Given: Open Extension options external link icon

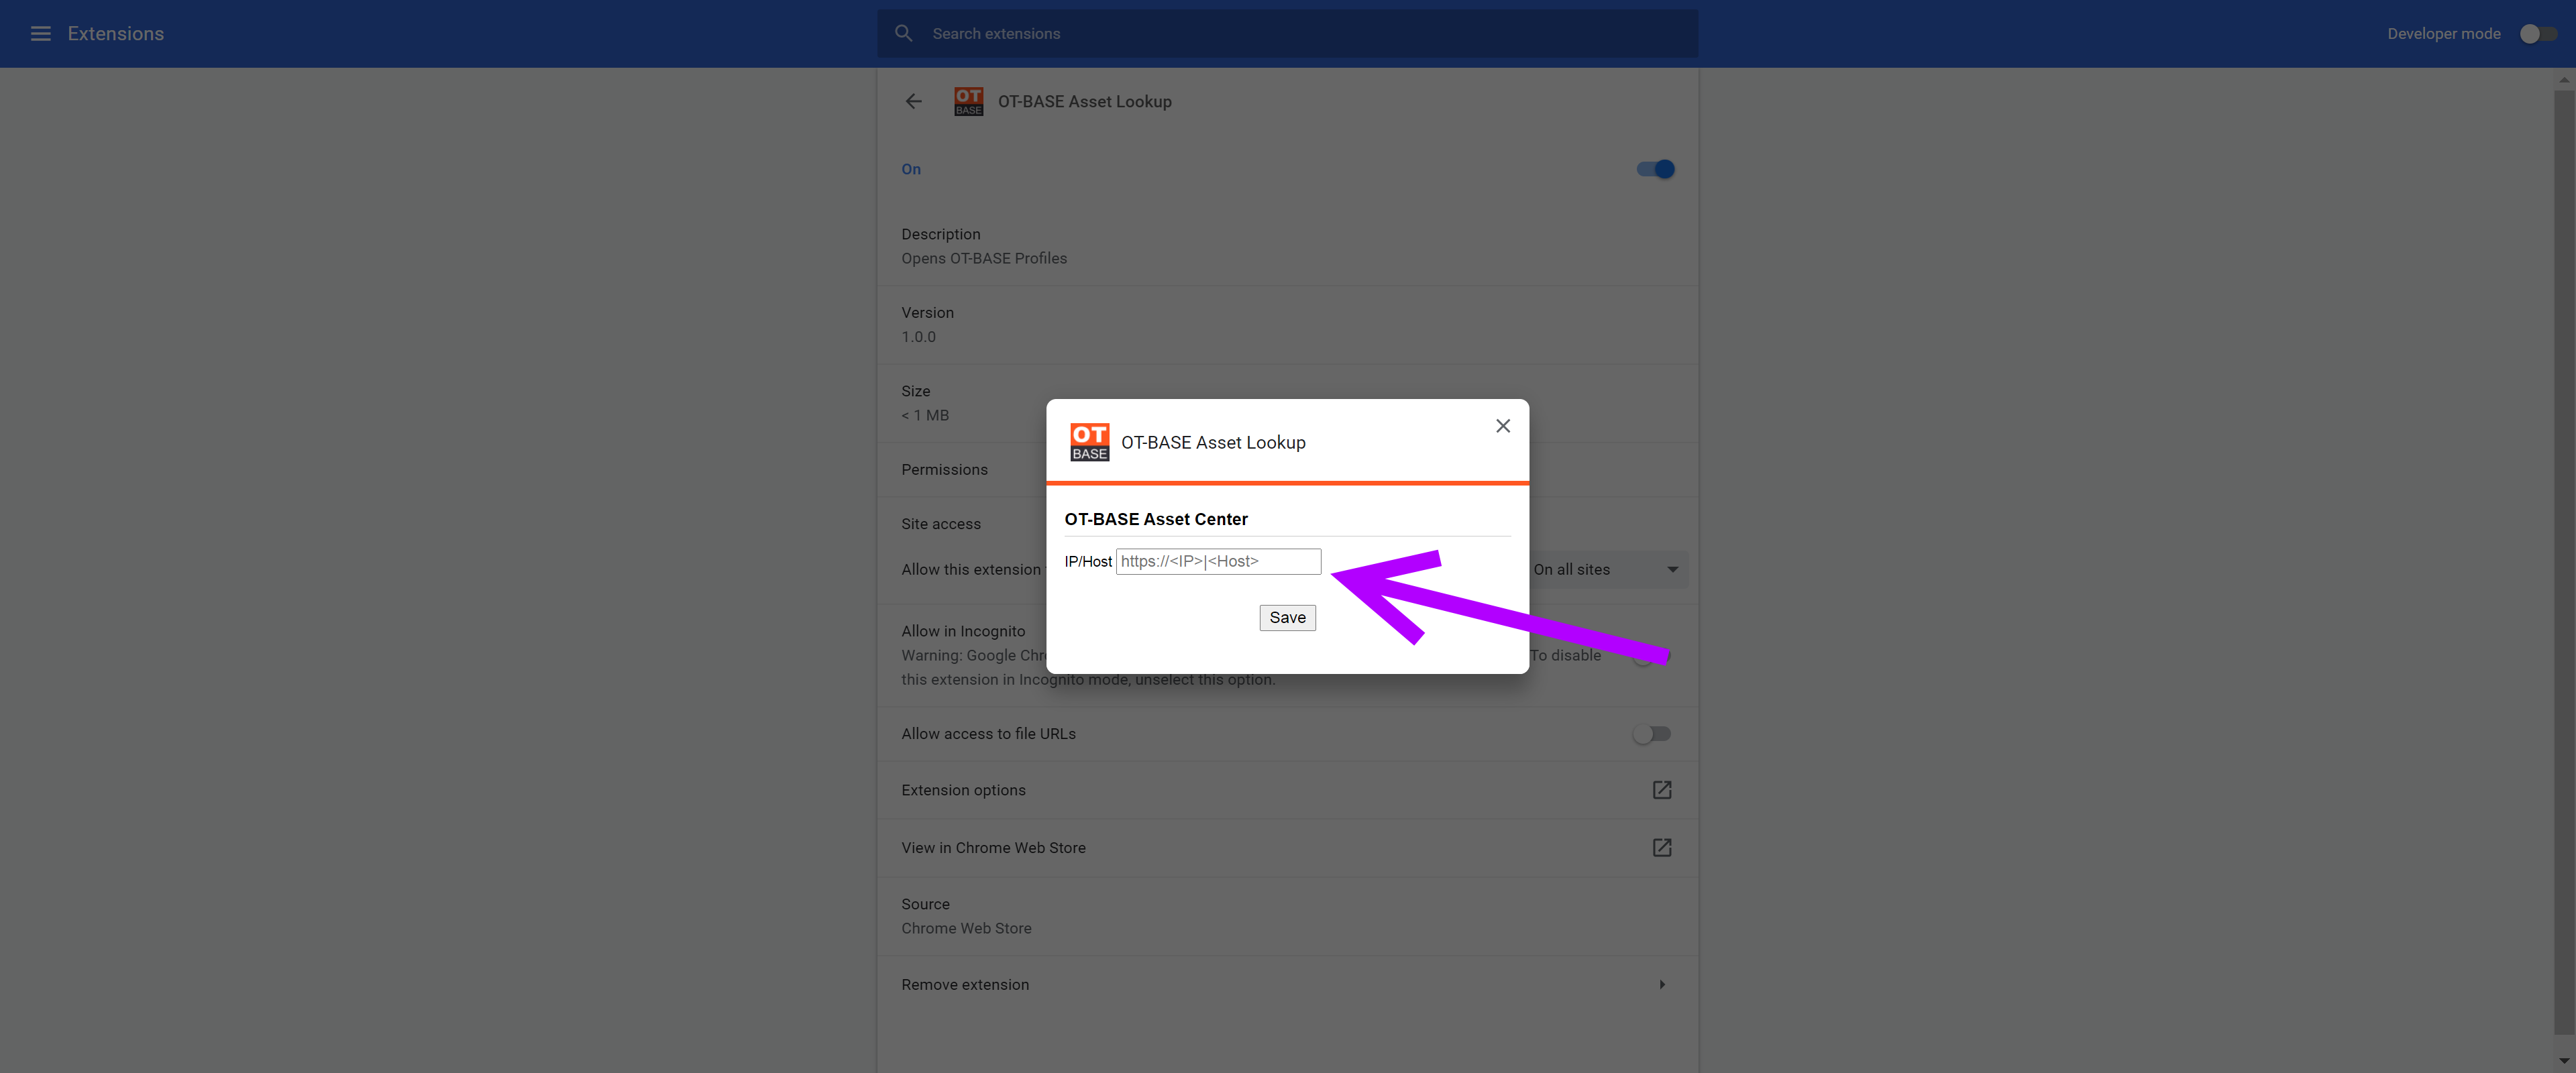Looking at the screenshot, I should [x=1661, y=790].
